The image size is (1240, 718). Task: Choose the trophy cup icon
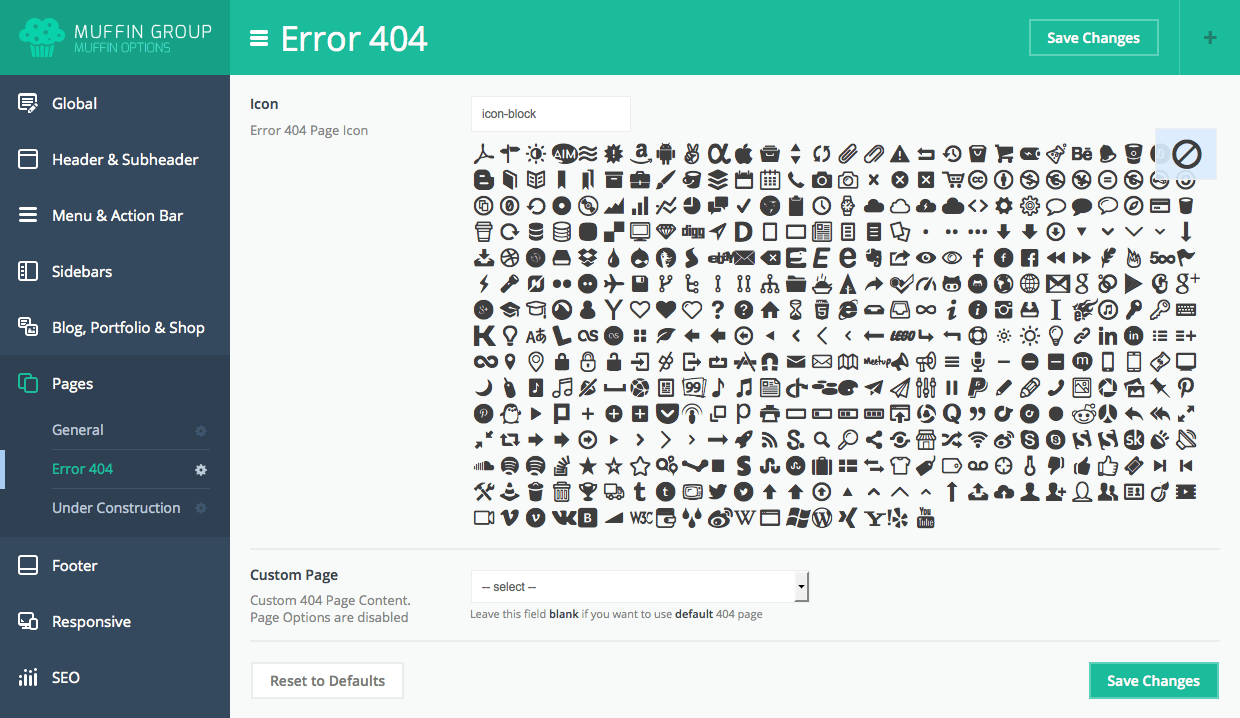click(x=587, y=492)
